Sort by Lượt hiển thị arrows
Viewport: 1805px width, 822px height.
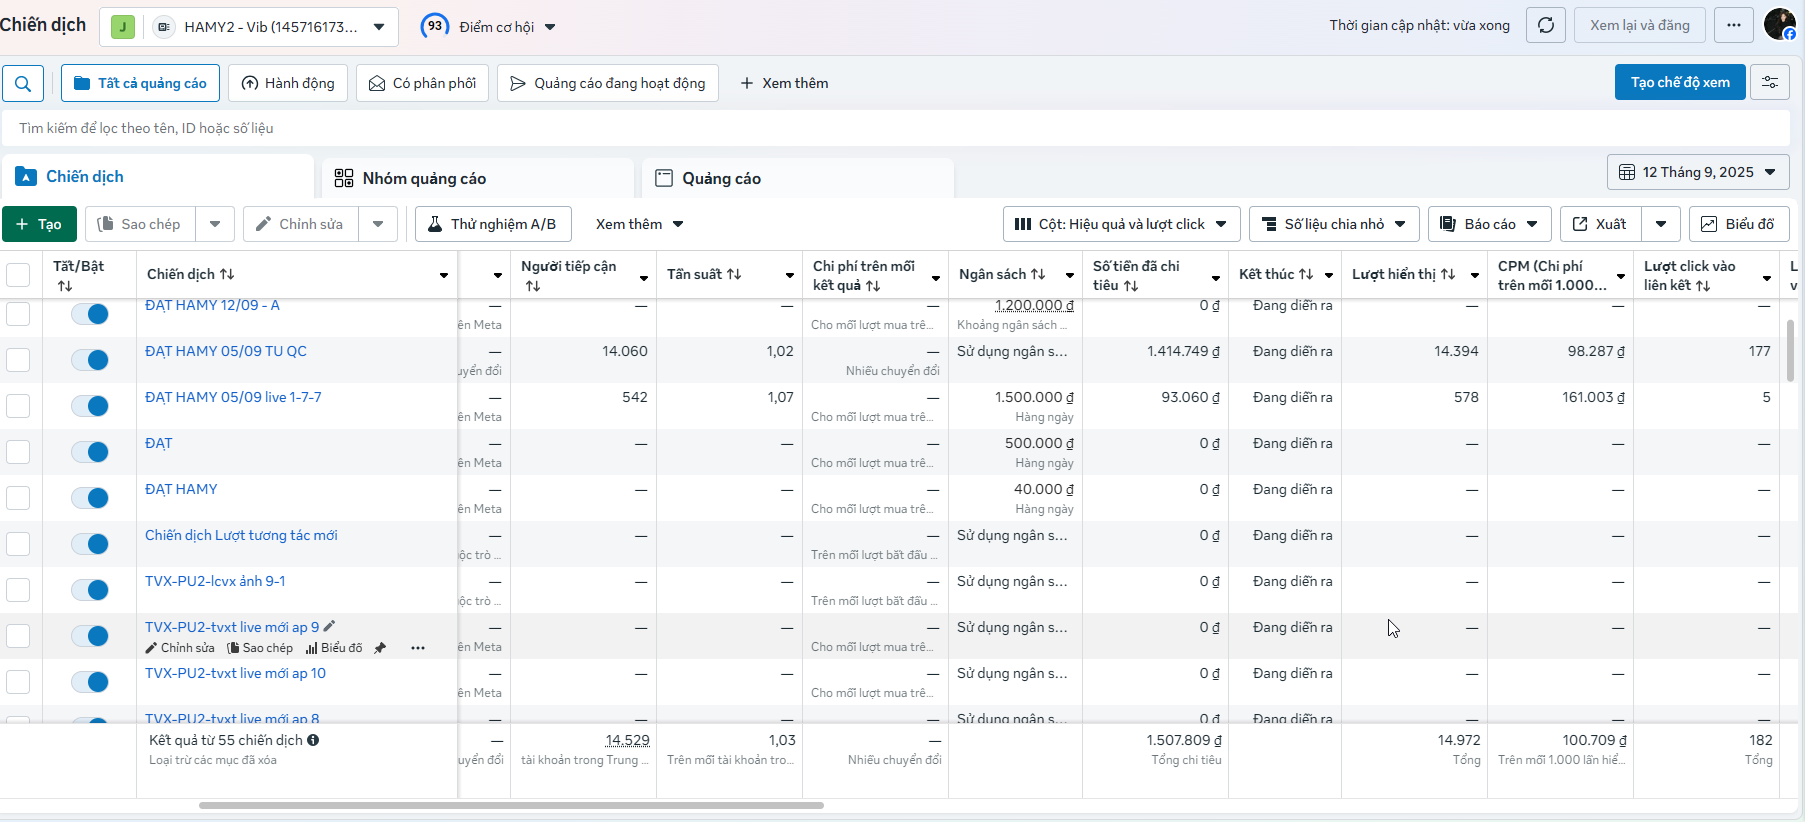pyautogui.click(x=1448, y=274)
